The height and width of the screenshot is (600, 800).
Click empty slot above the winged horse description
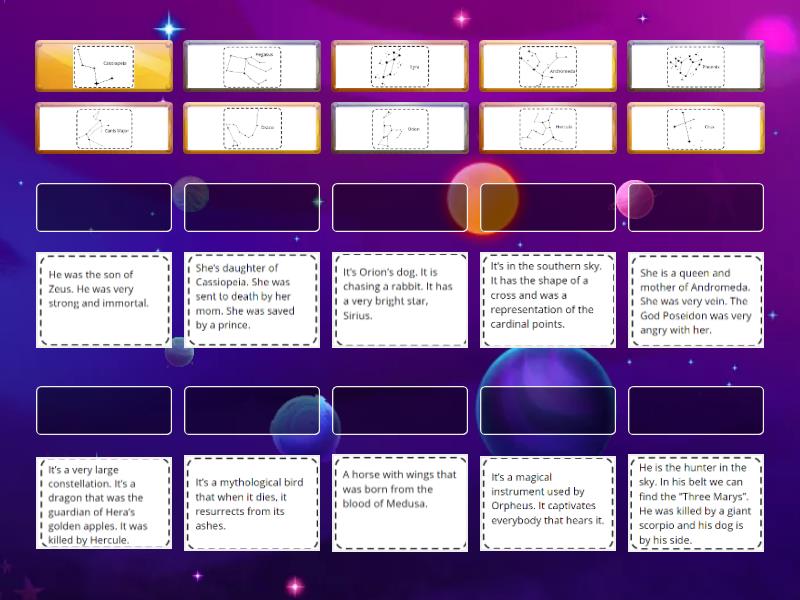point(400,410)
